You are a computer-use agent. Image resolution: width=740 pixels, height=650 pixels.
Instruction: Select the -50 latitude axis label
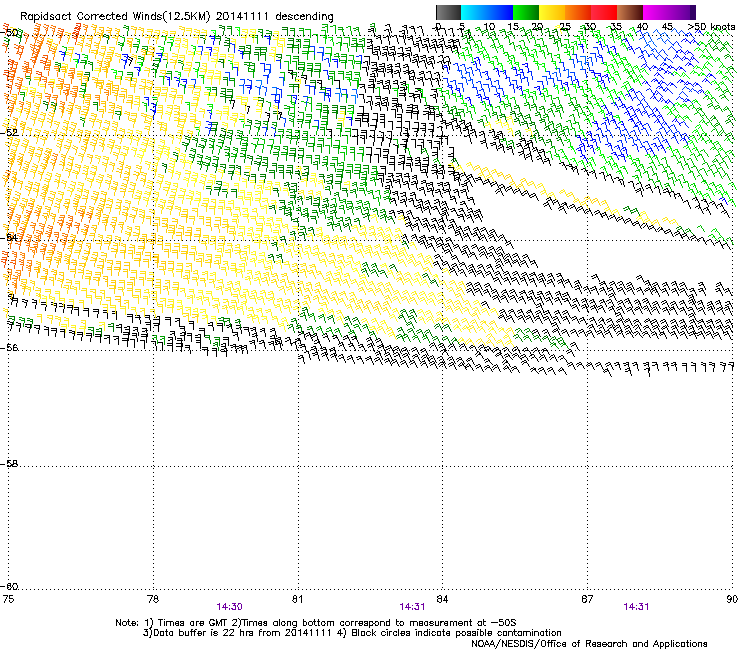(9, 33)
